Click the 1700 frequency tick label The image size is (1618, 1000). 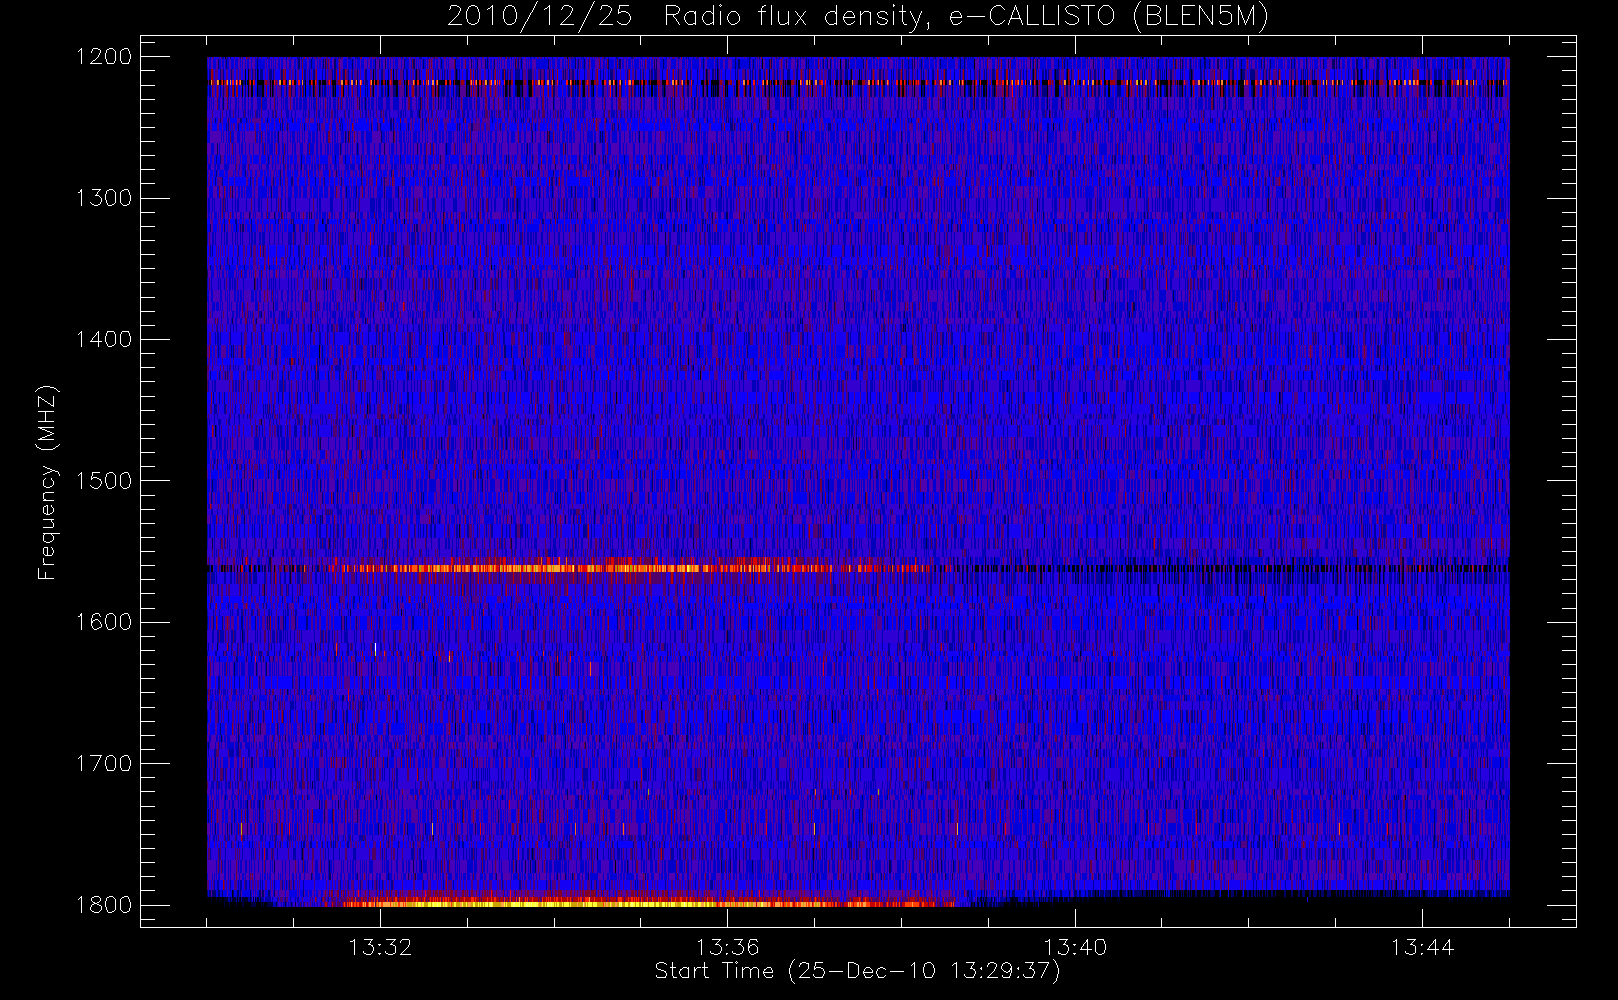[x=104, y=764]
